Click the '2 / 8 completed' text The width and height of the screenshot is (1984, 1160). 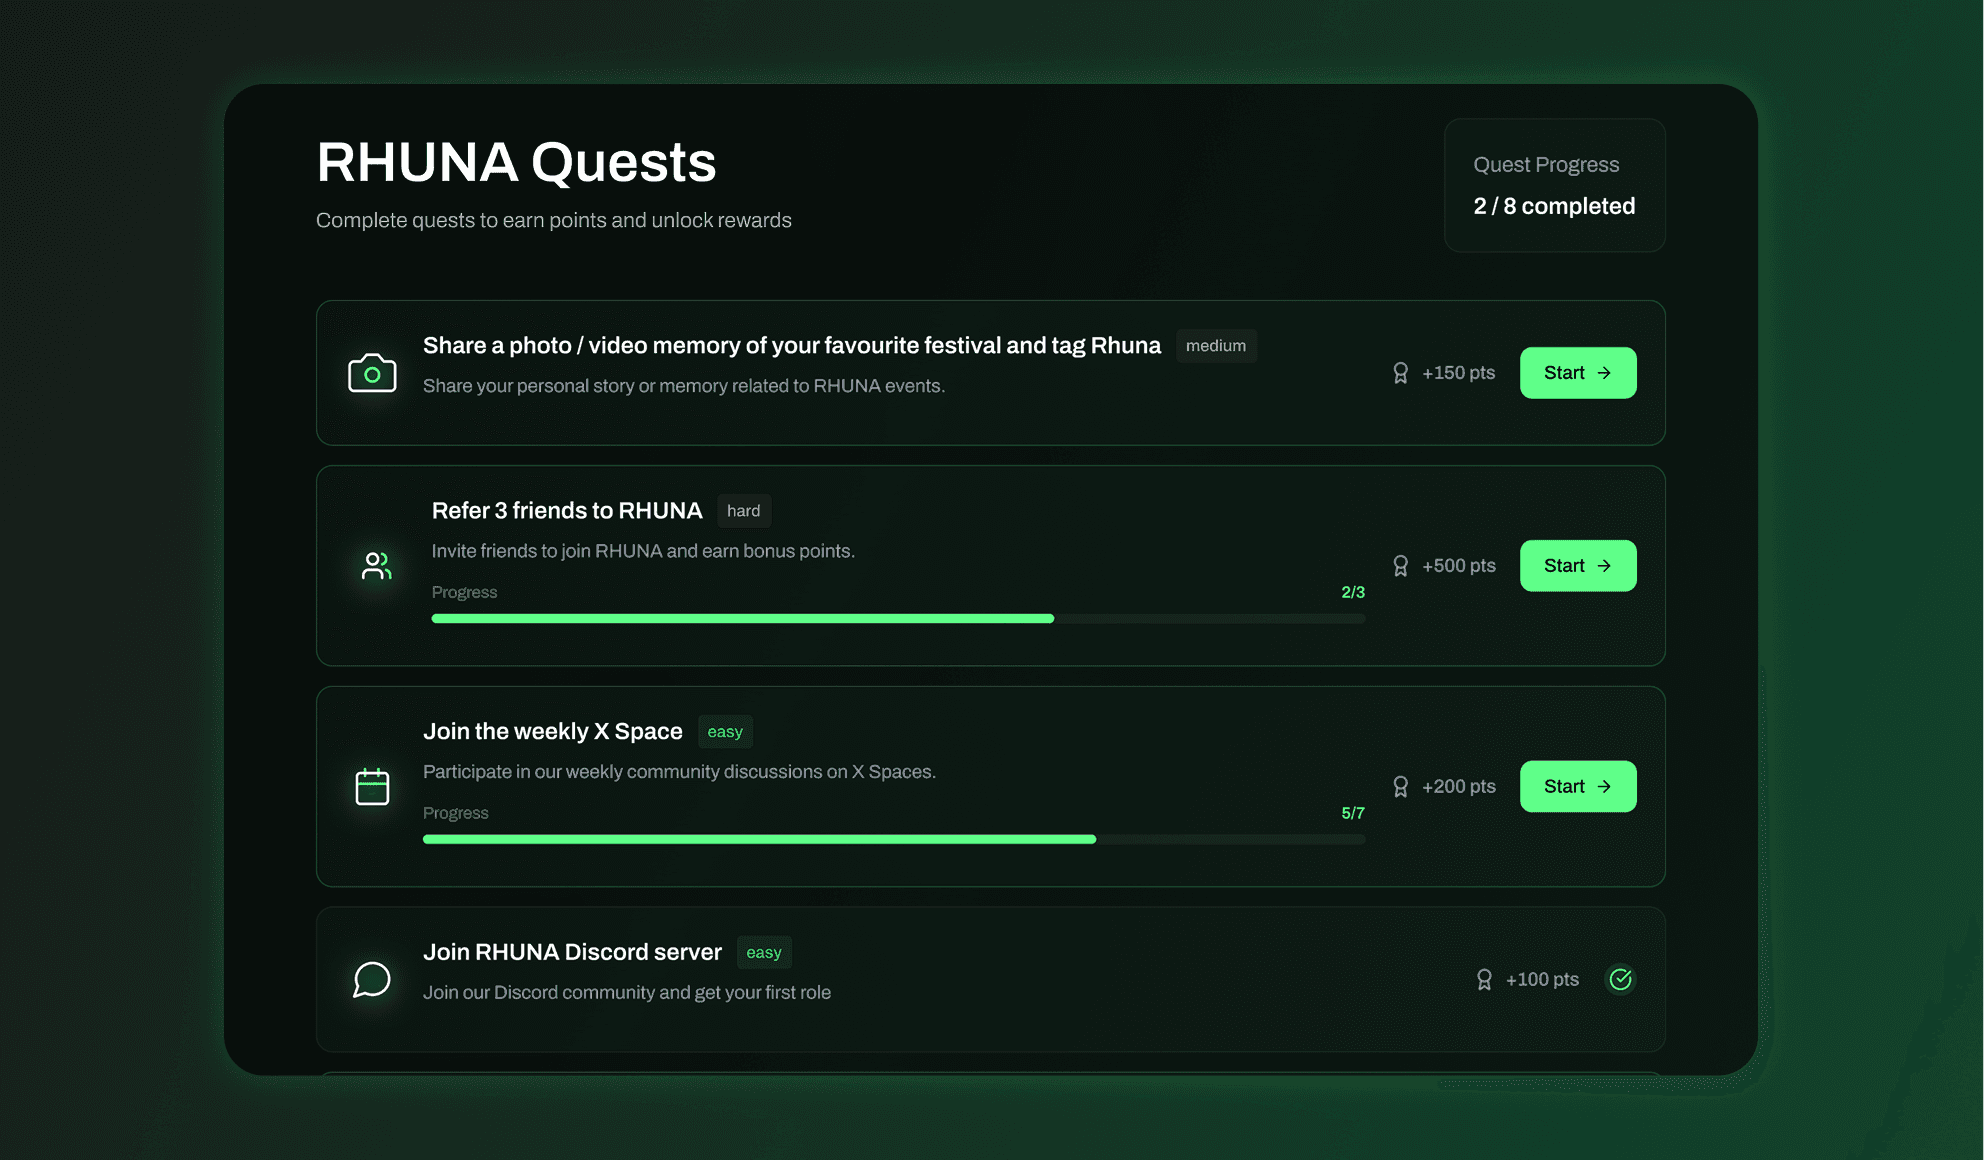tap(1554, 206)
